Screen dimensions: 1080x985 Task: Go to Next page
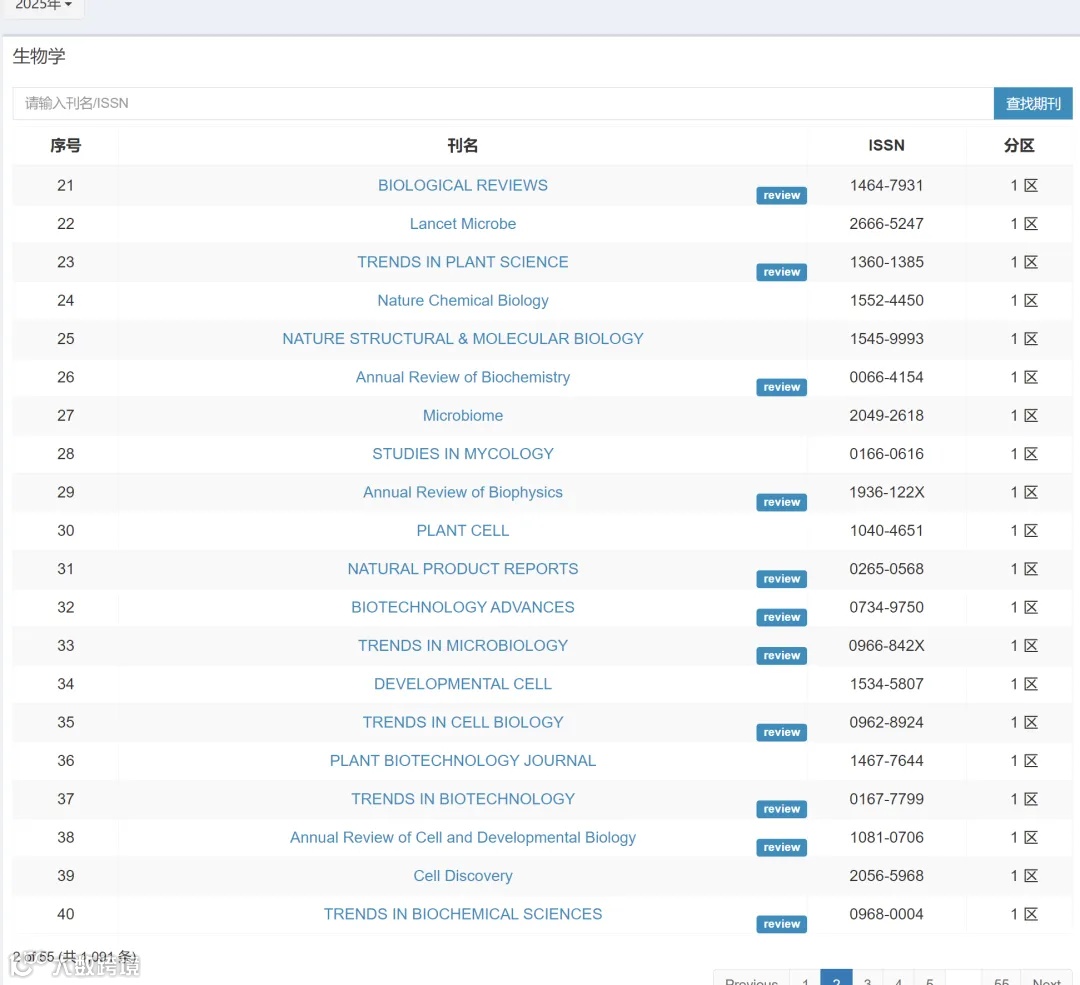(x=1046, y=978)
